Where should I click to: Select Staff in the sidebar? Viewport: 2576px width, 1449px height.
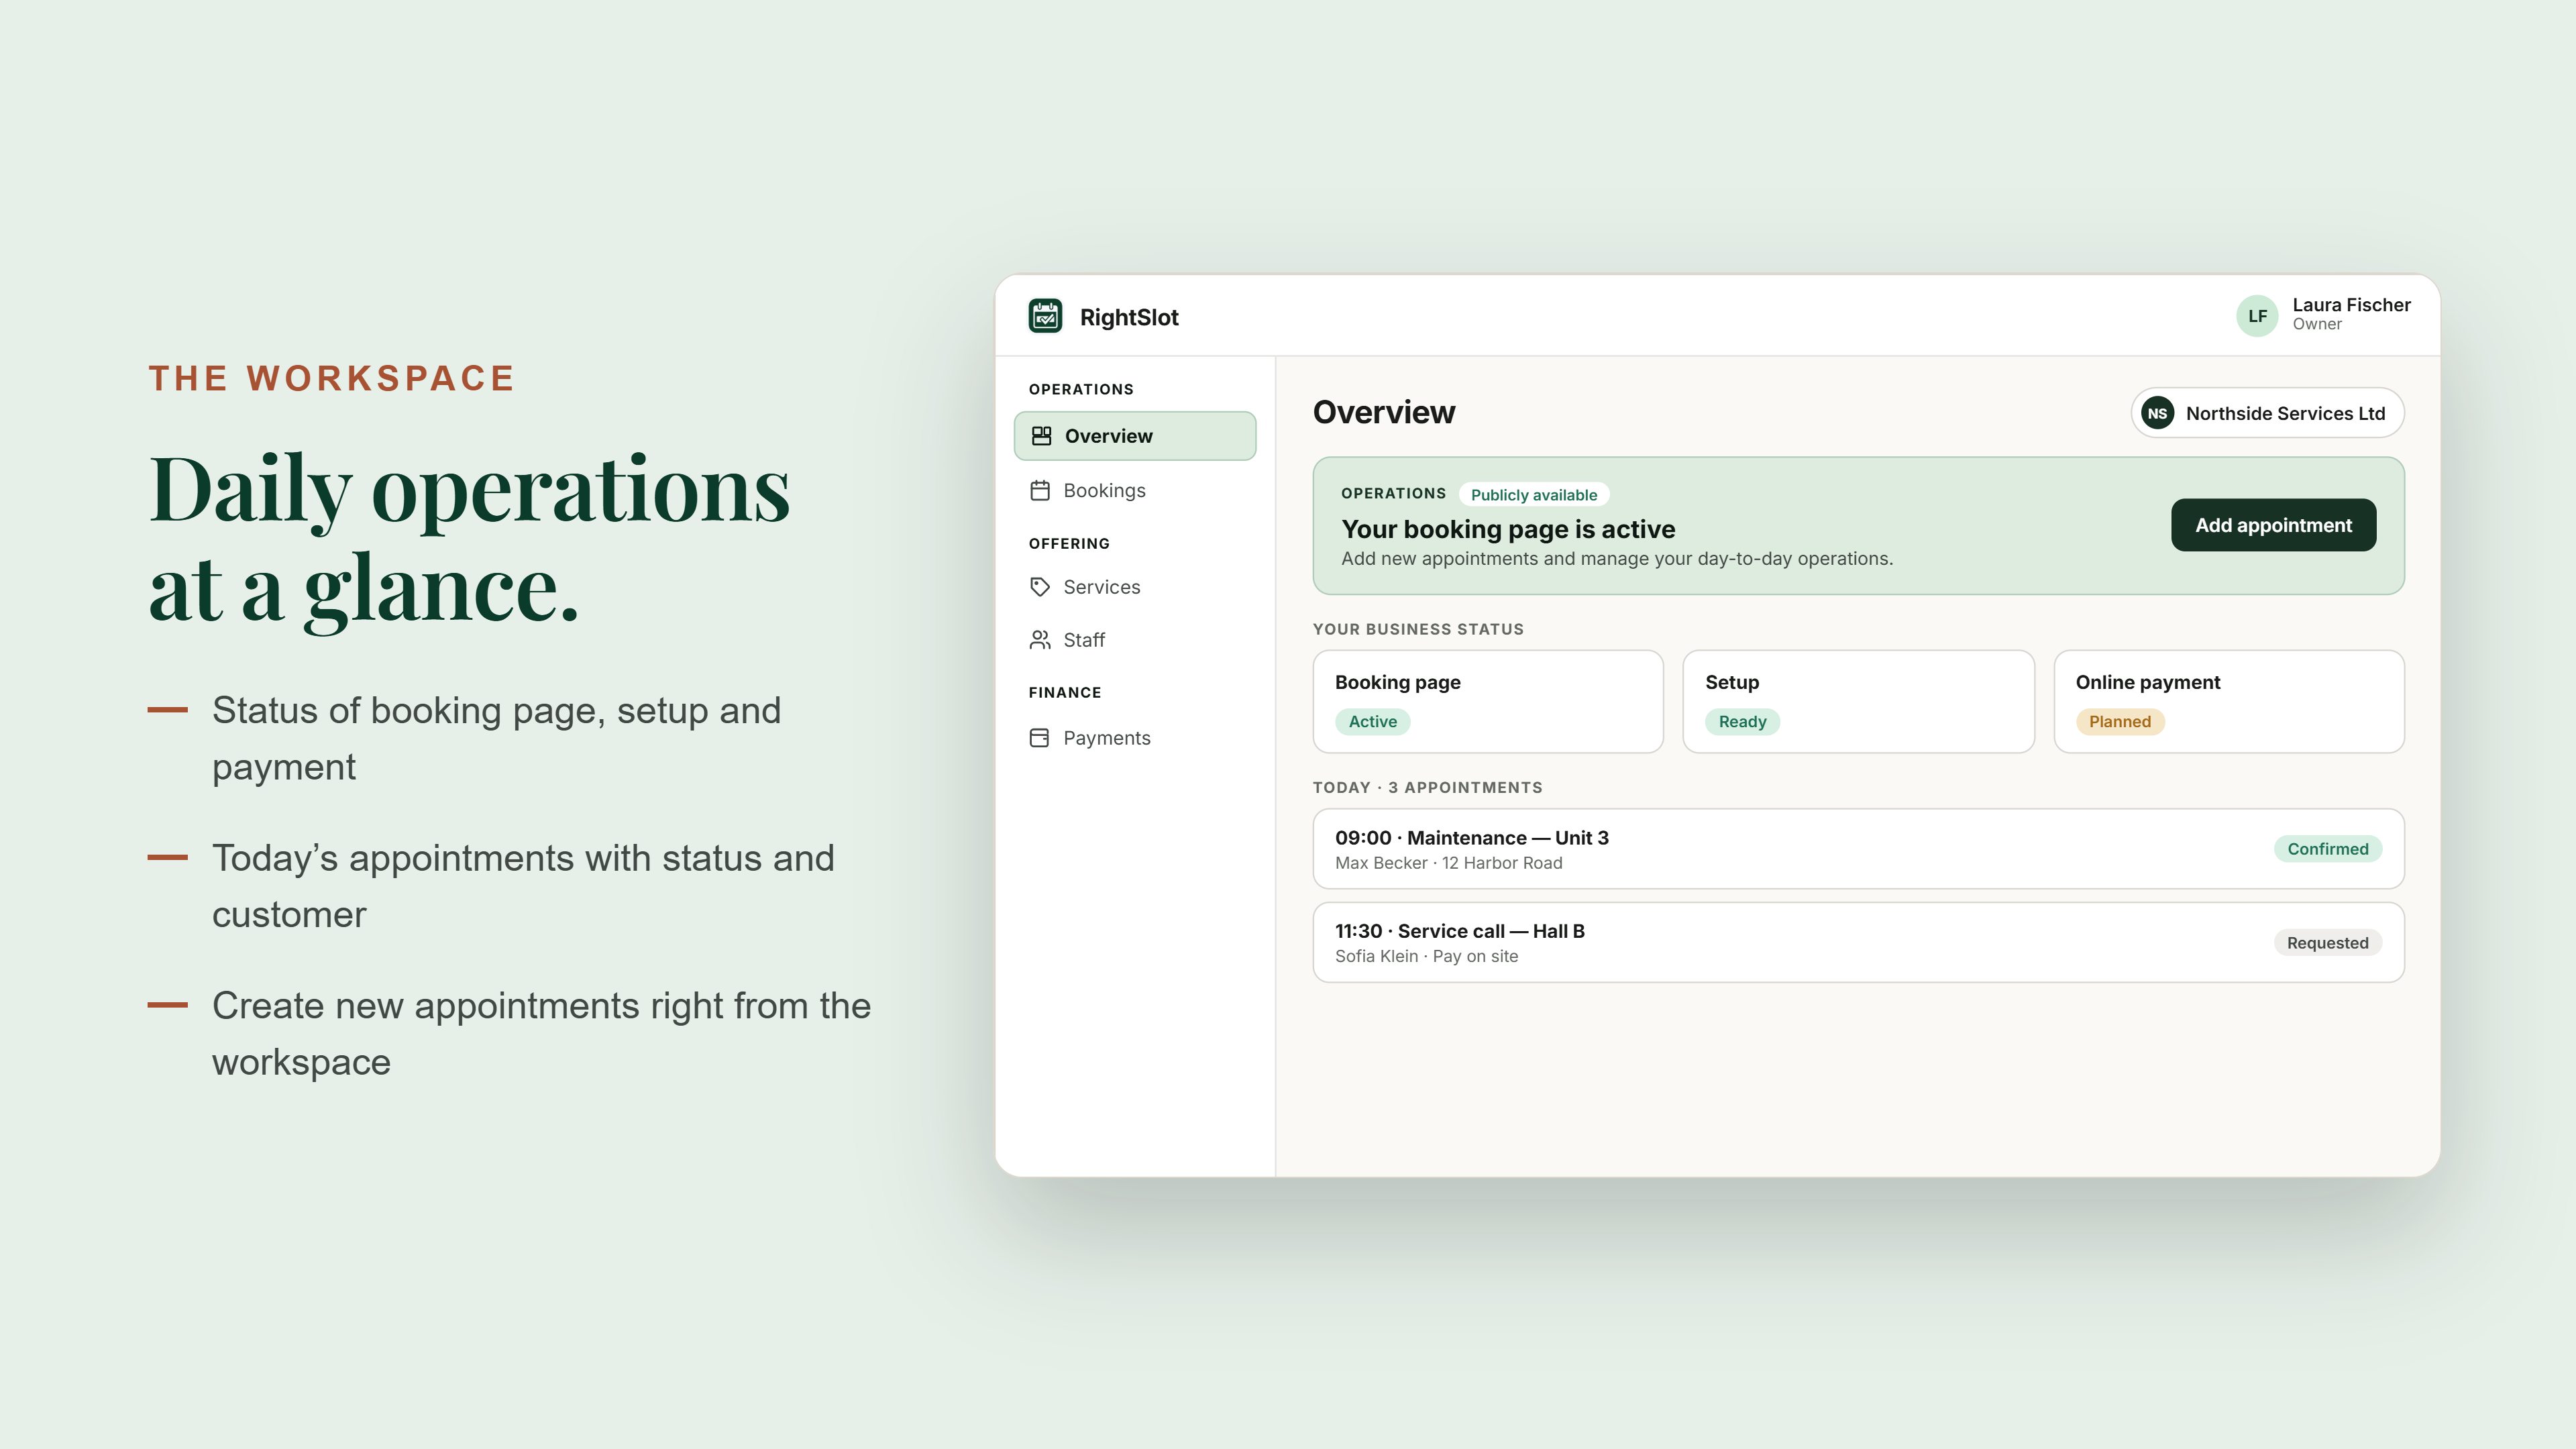point(1135,640)
